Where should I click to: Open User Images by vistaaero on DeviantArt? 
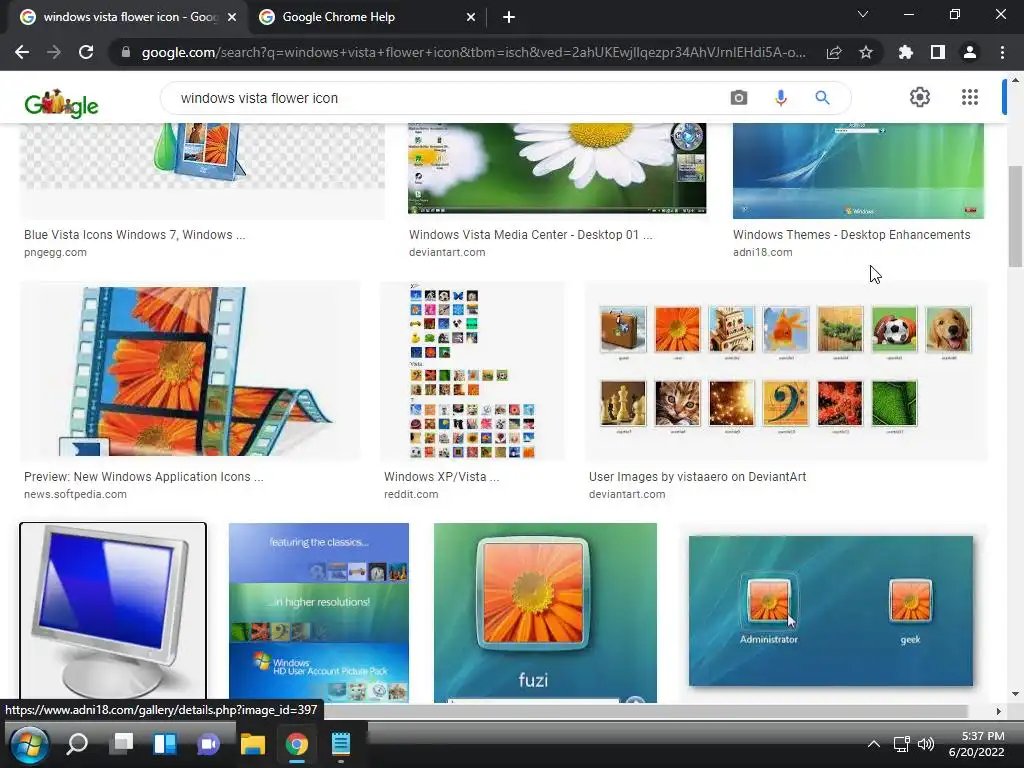coord(697,477)
